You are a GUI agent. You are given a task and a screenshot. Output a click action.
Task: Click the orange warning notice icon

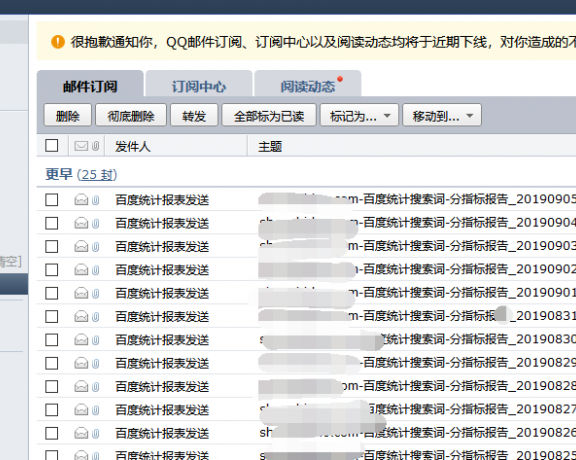58,42
